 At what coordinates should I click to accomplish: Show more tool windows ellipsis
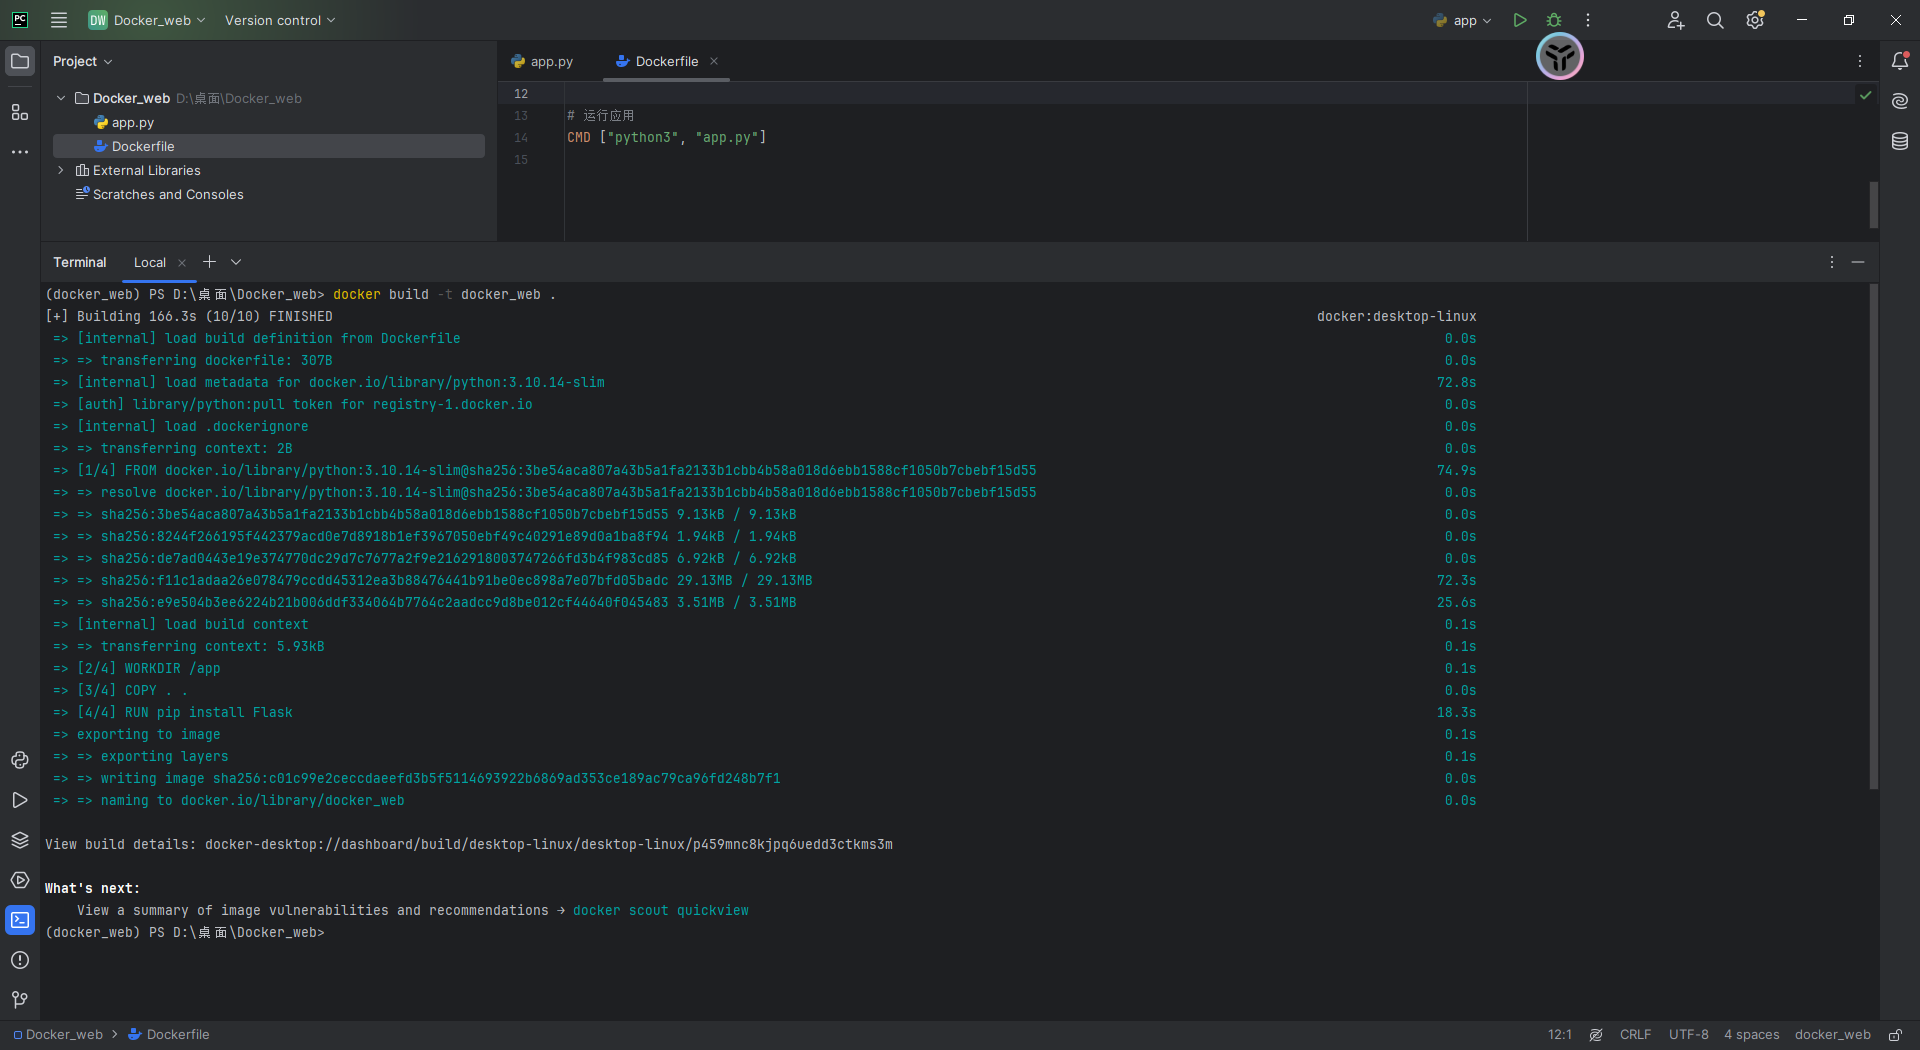tap(20, 152)
